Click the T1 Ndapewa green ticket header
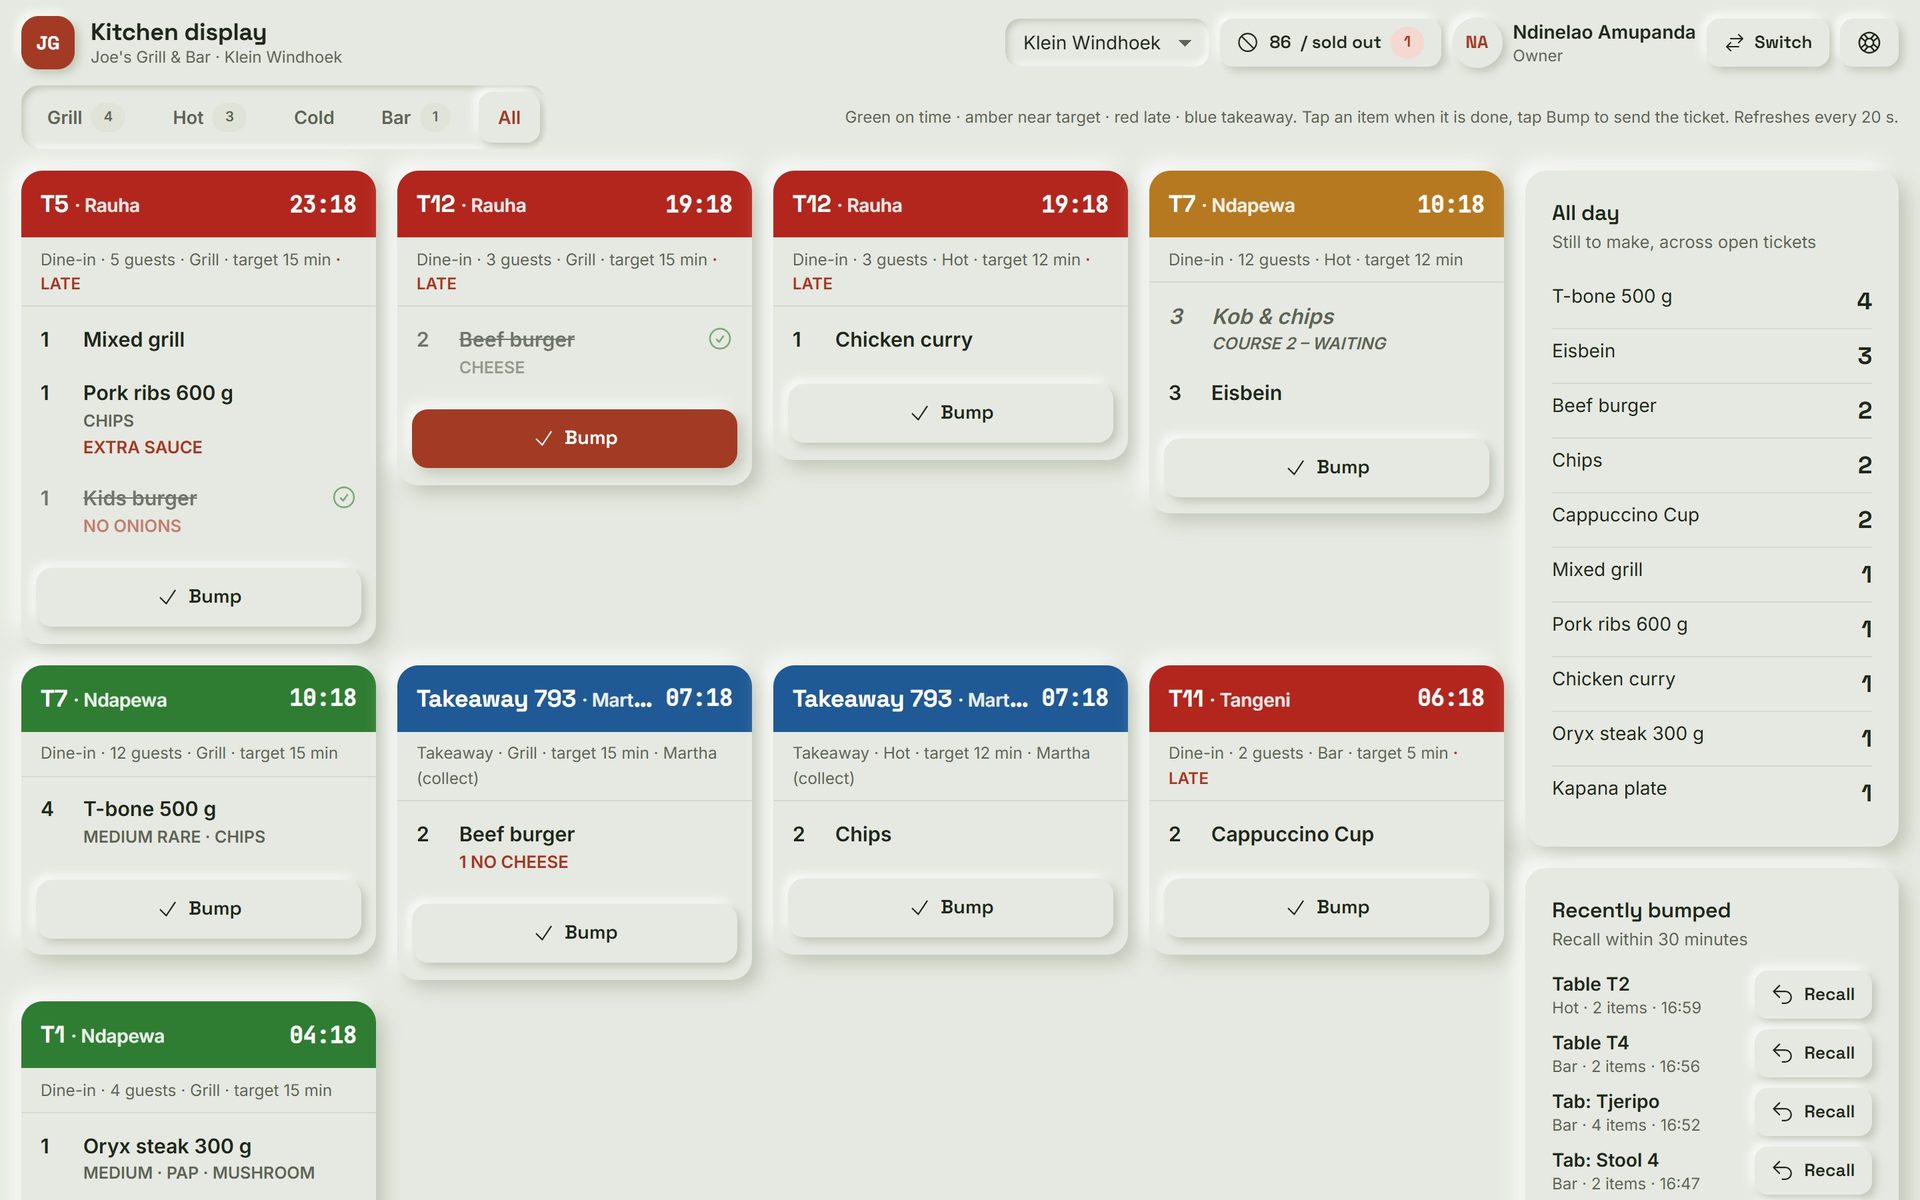 [198, 1035]
